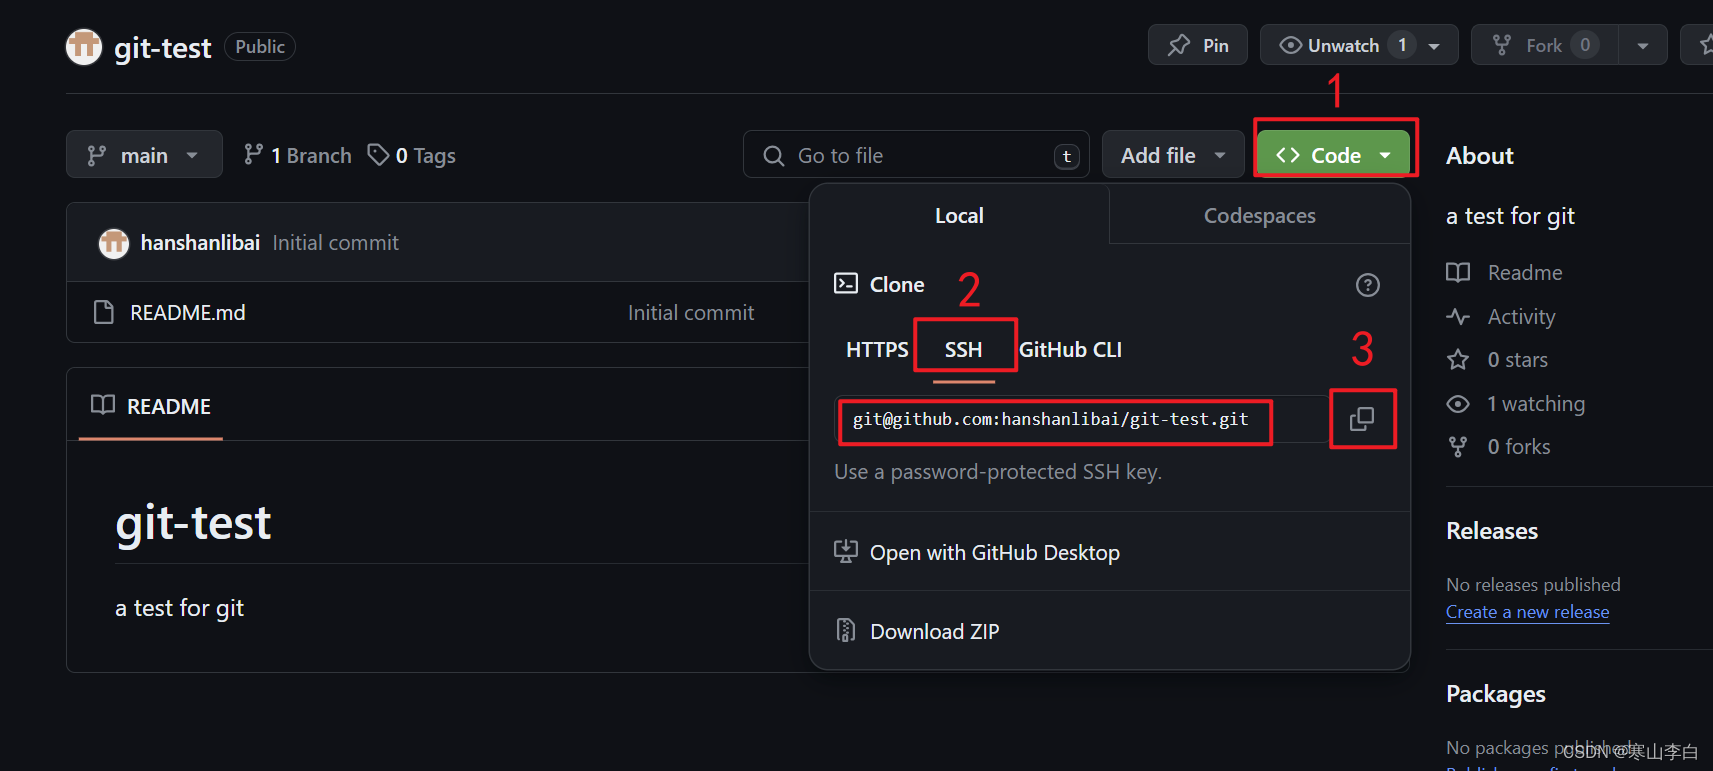
Task: Select the GitHub CLI clone option
Action: pos(1070,349)
